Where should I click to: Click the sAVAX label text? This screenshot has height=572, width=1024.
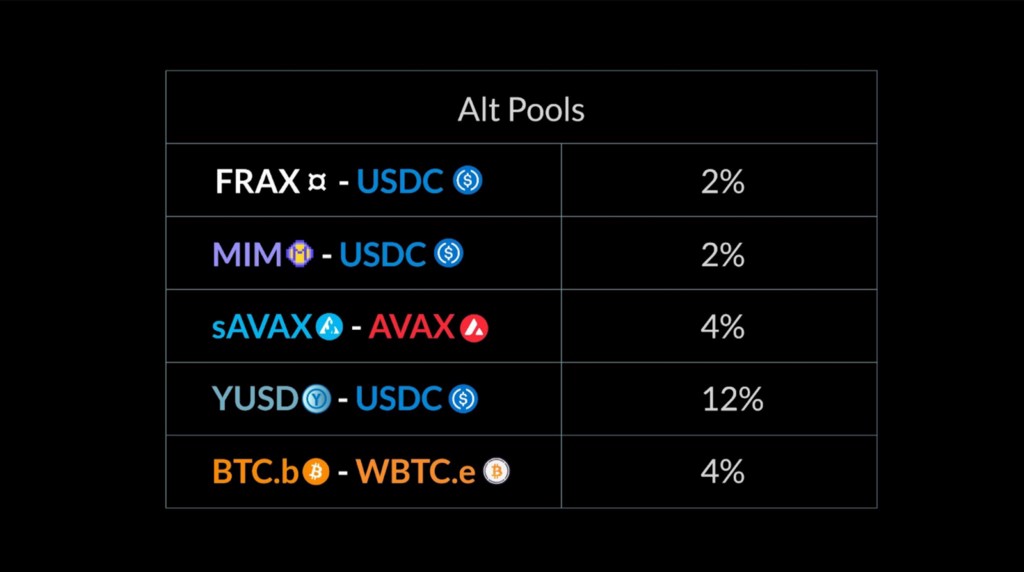click(x=262, y=326)
